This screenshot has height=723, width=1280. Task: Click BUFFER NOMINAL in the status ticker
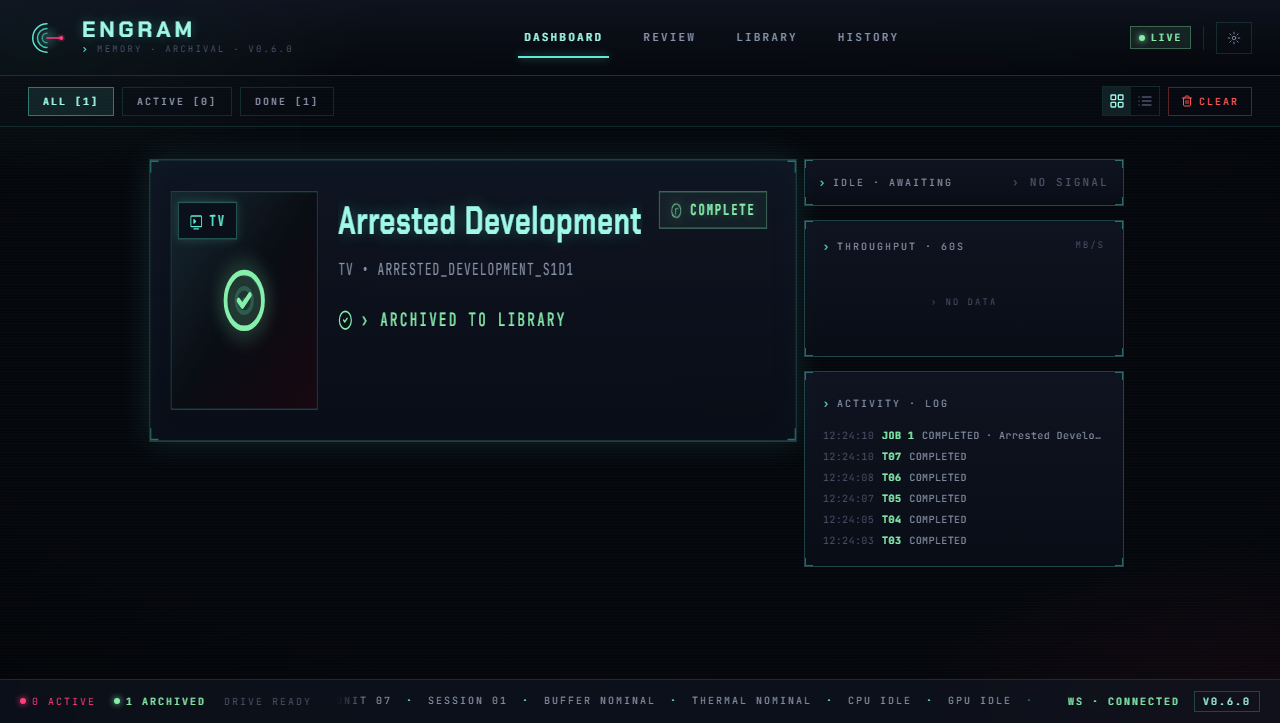[600, 701]
